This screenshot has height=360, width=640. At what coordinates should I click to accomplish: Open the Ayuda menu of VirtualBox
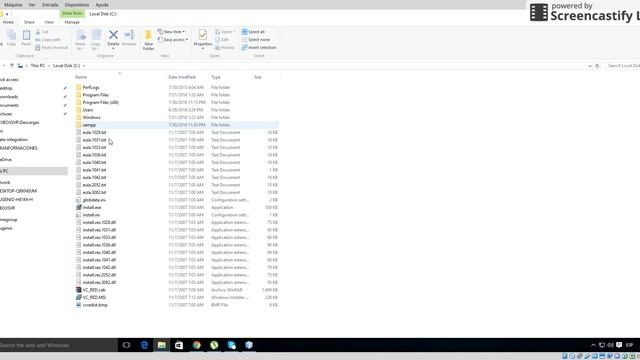[x=102, y=5]
